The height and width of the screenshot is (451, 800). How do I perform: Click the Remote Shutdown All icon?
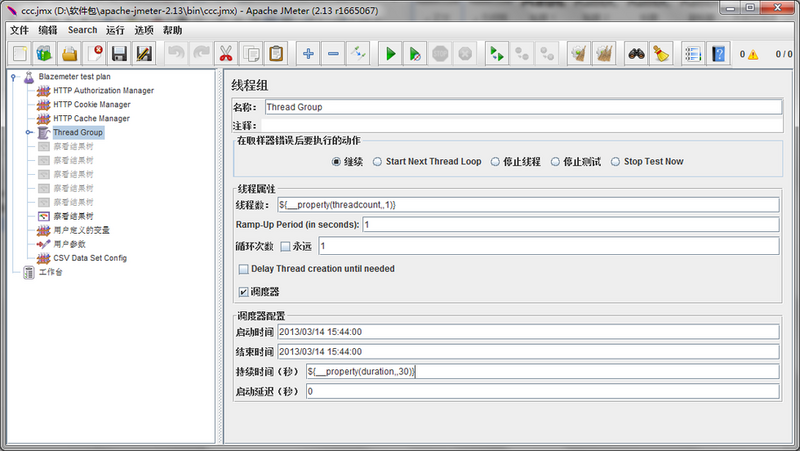(x=547, y=54)
